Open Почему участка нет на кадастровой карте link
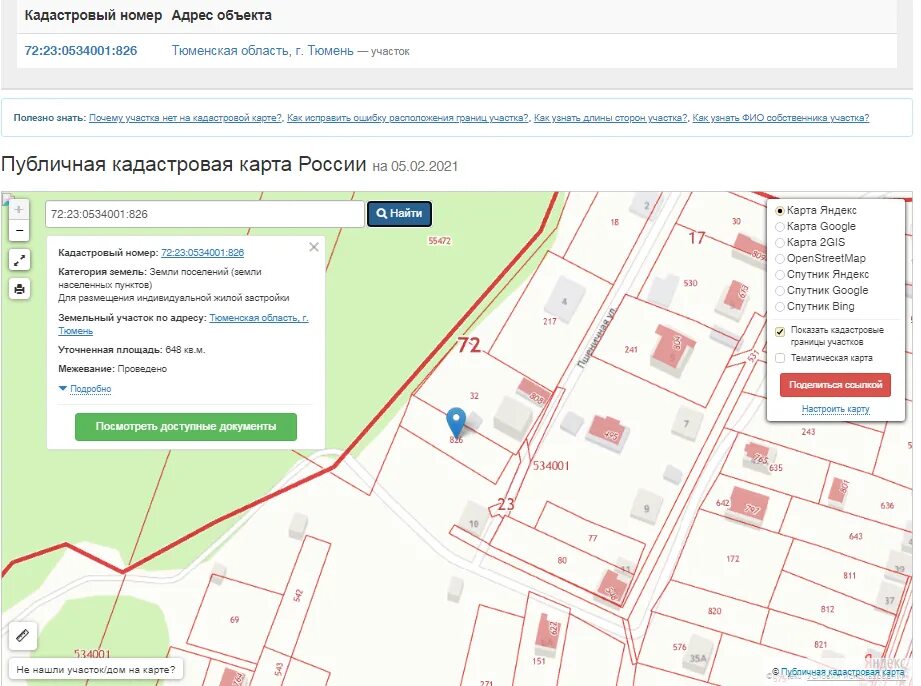This screenshot has height=686, width=921. click(186, 118)
